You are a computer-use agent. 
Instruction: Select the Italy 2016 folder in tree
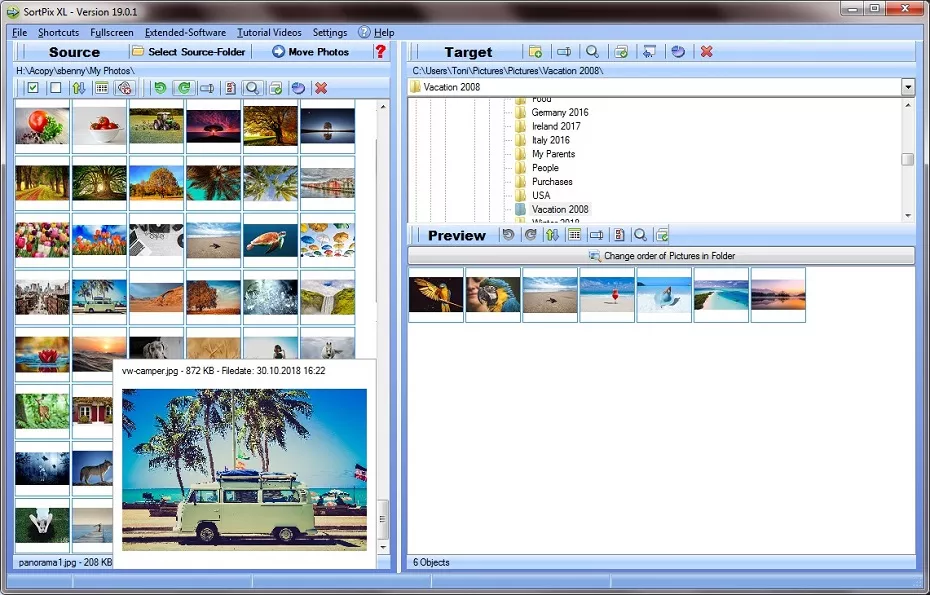pos(550,140)
